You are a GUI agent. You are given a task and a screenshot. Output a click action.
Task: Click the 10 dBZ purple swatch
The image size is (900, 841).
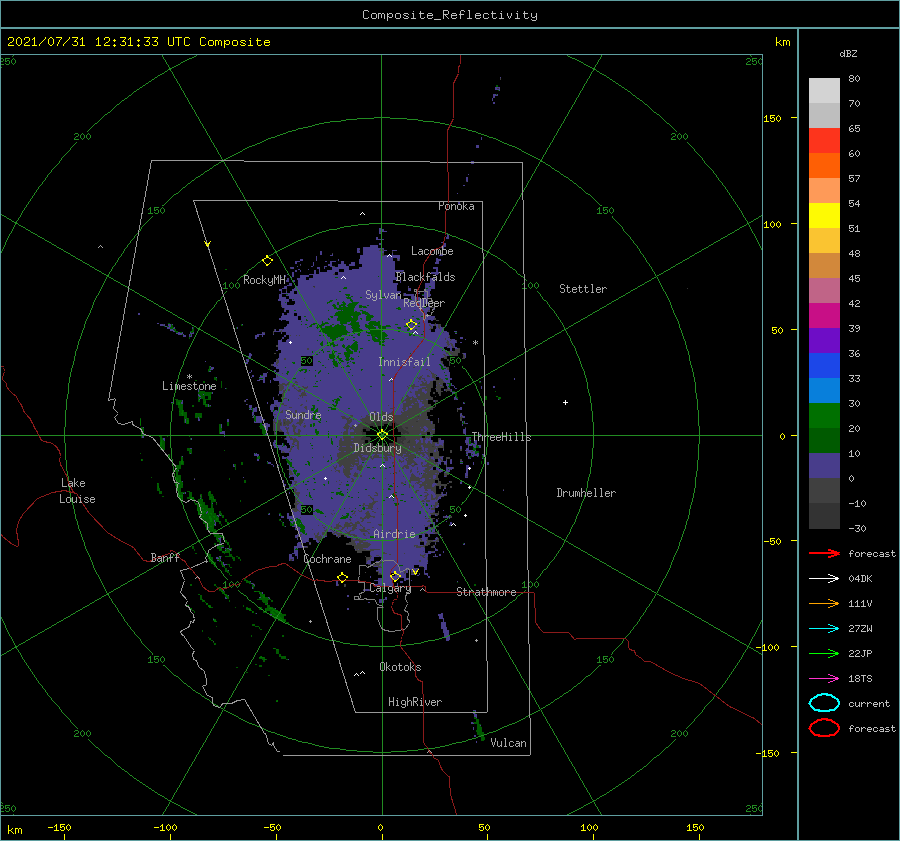pos(824,466)
